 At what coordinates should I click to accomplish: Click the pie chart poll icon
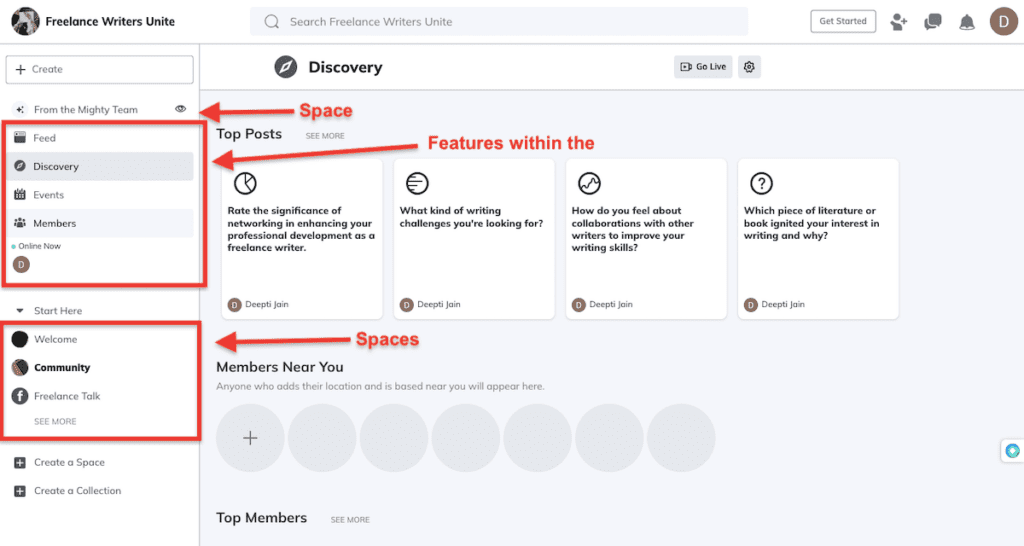pyautogui.click(x=245, y=183)
